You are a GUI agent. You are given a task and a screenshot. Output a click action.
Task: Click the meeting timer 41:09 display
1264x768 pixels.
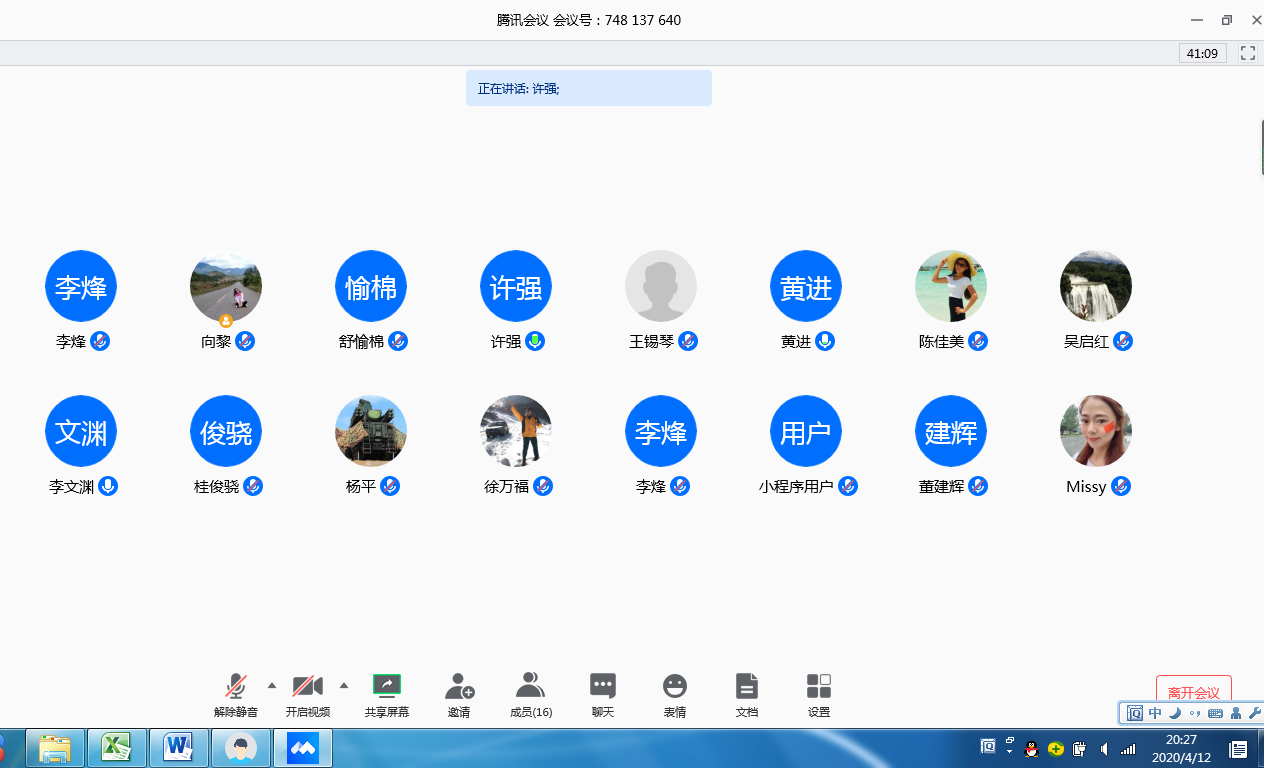[x=1201, y=53]
